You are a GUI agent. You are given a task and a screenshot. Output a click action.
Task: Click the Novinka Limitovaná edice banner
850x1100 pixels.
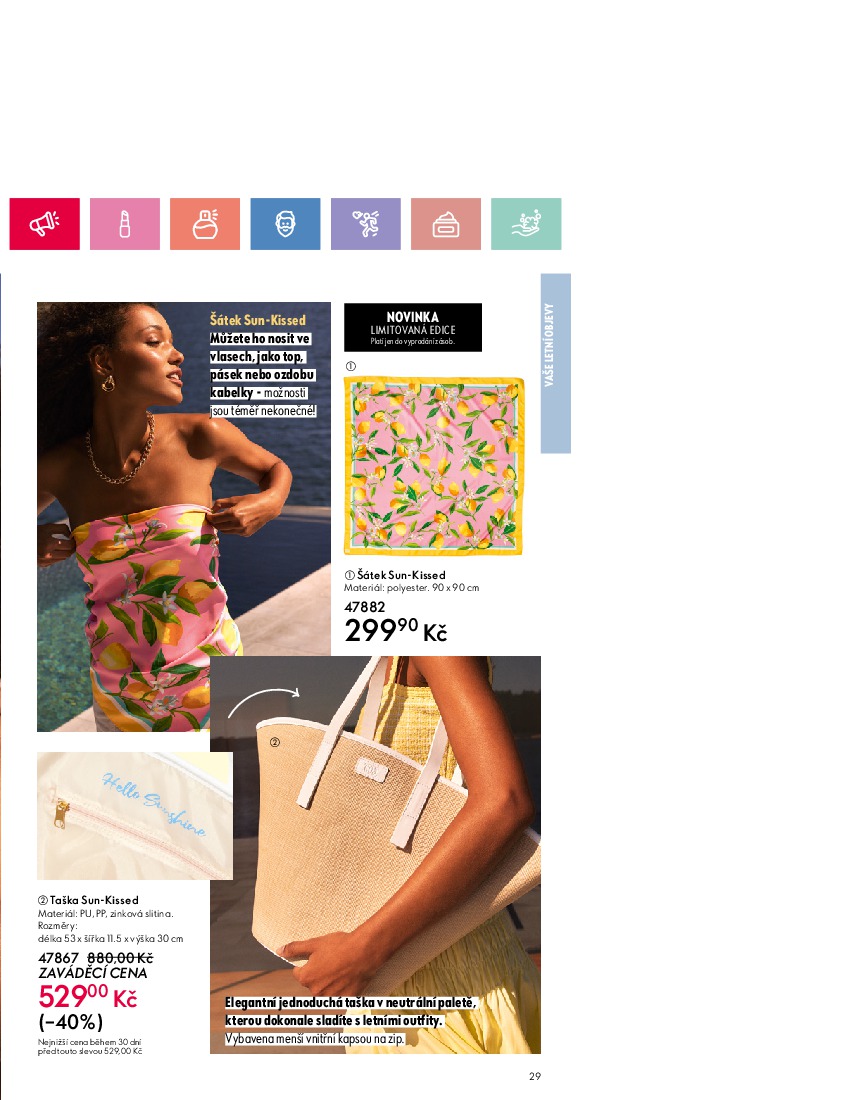(x=412, y=327)
